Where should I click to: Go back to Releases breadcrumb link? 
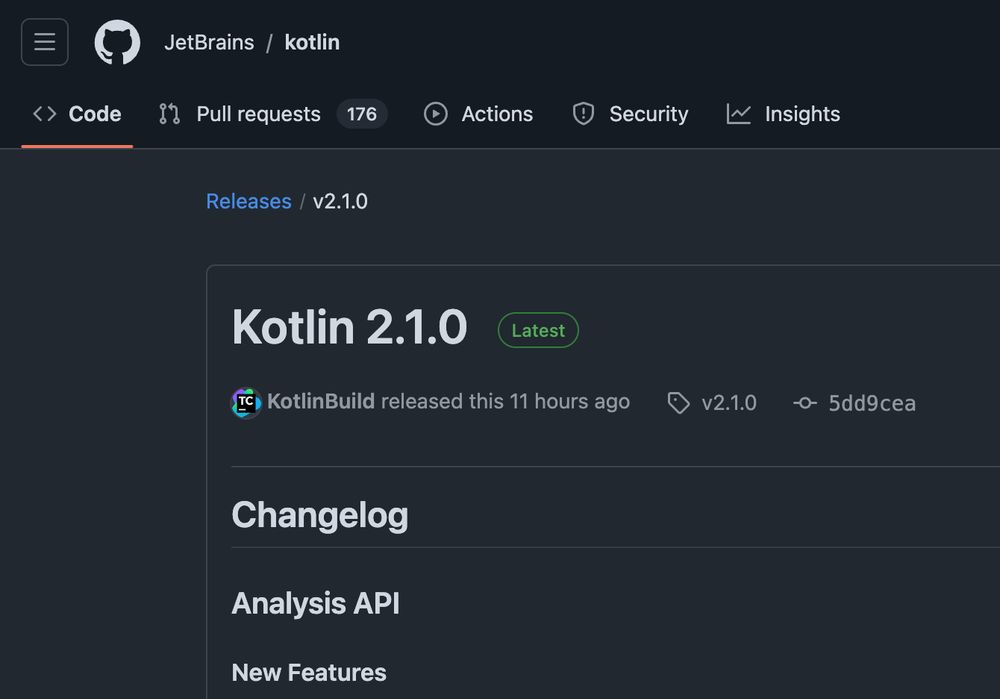click(248, 201)
